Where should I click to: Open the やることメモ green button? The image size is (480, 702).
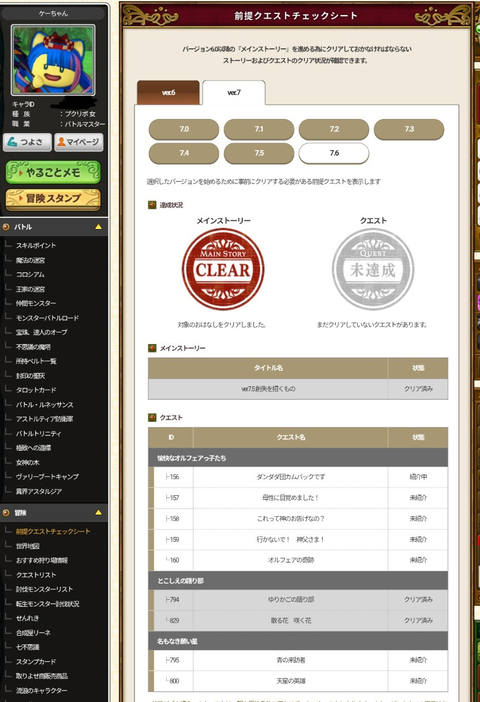click(x=53, y=172)
